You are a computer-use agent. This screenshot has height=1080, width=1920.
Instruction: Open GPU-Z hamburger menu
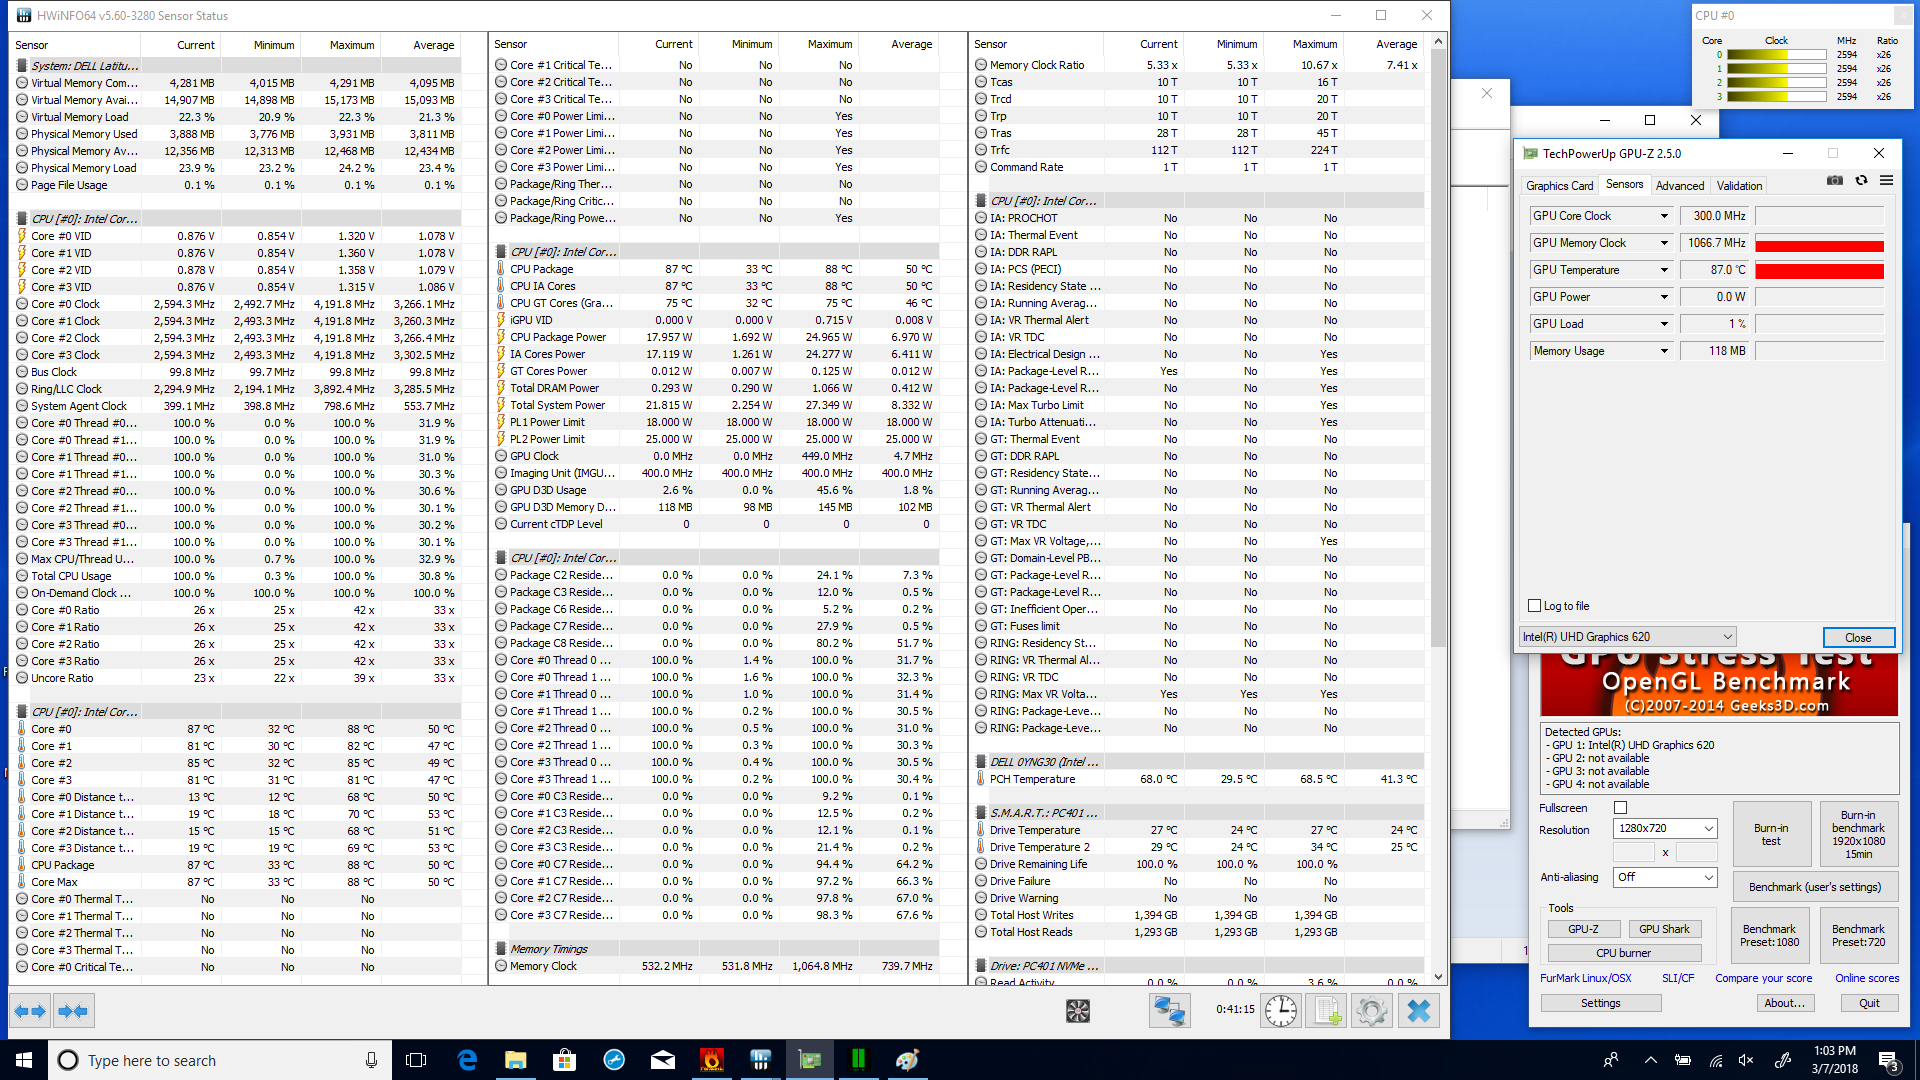pos(1886,181)
